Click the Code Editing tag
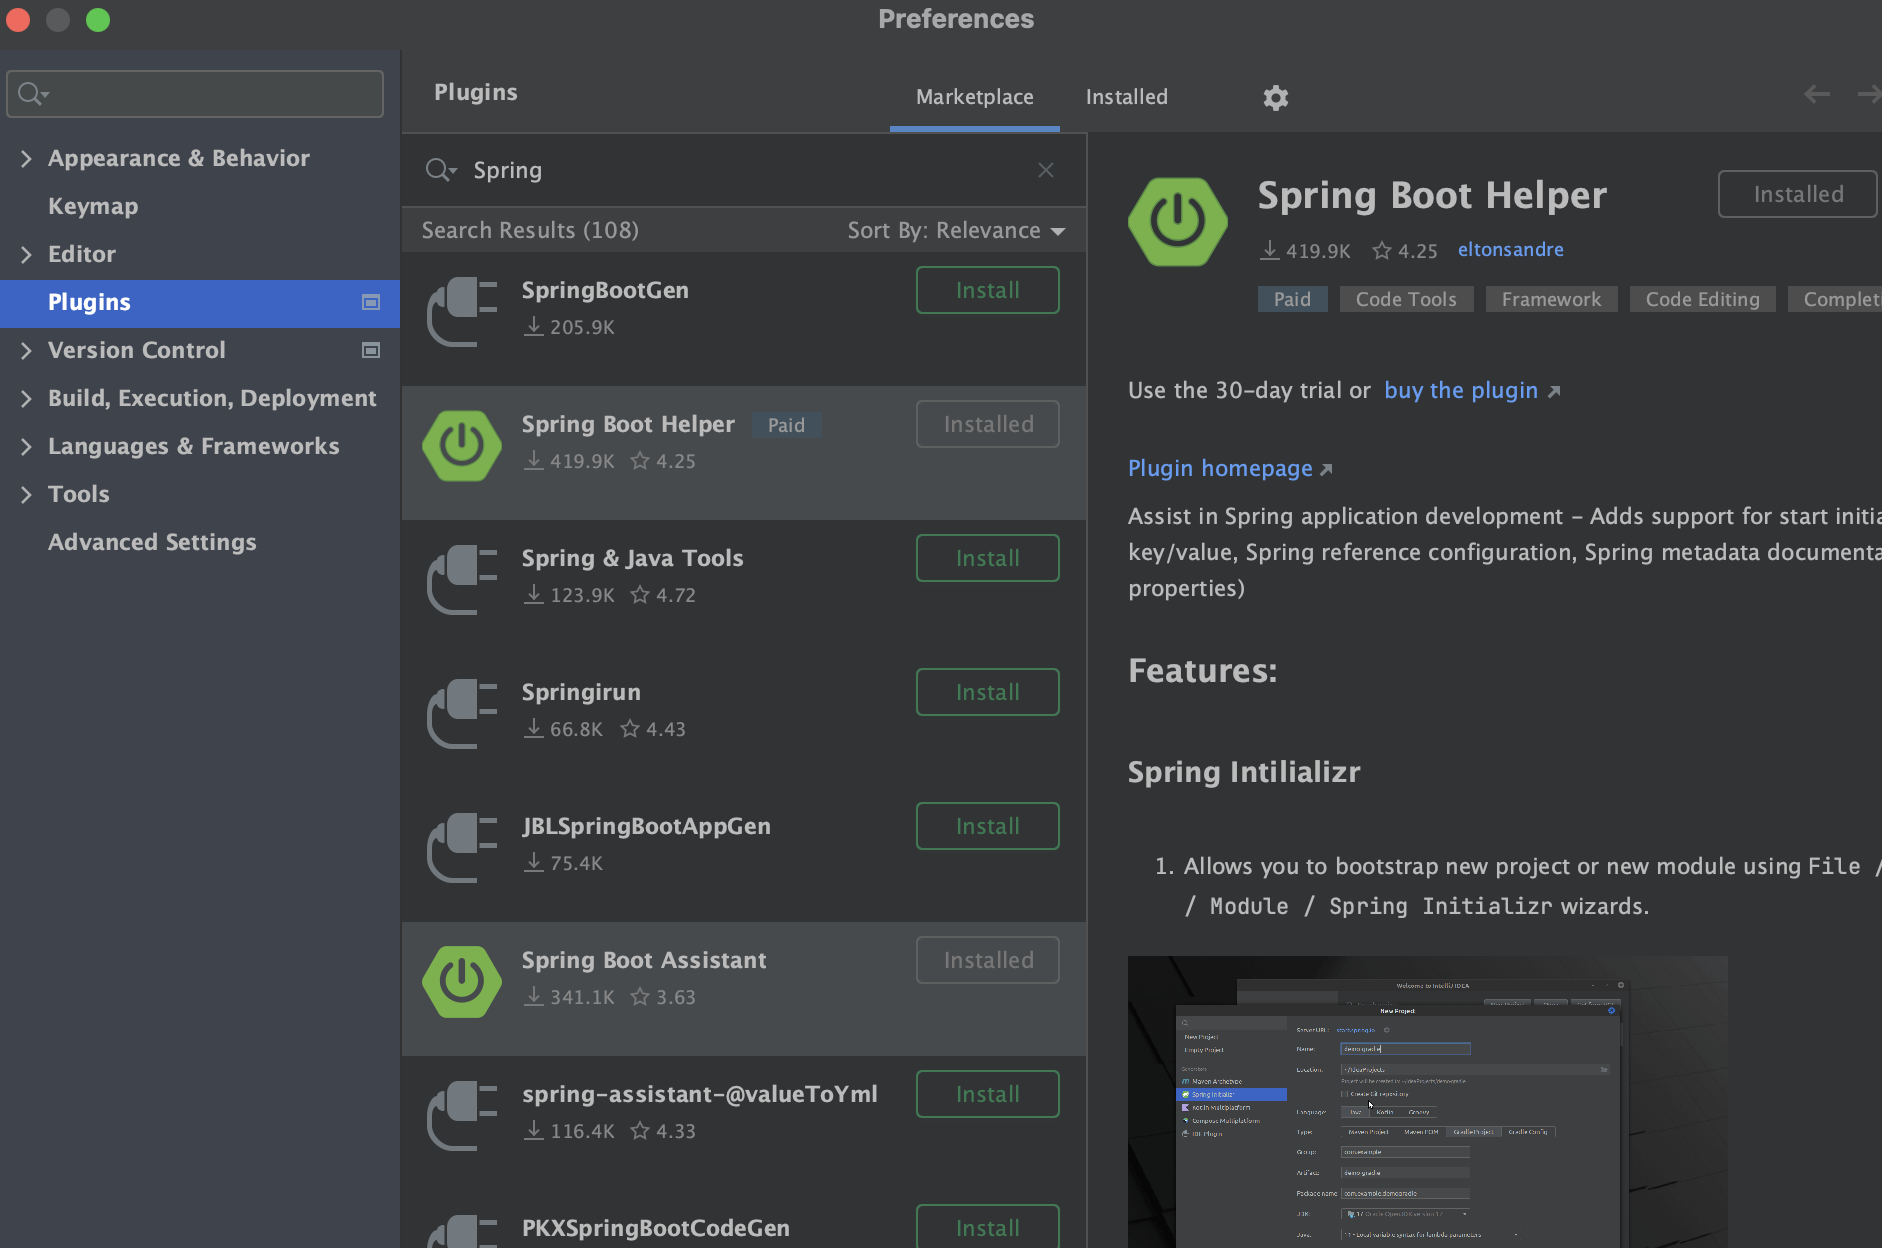 1702,299
